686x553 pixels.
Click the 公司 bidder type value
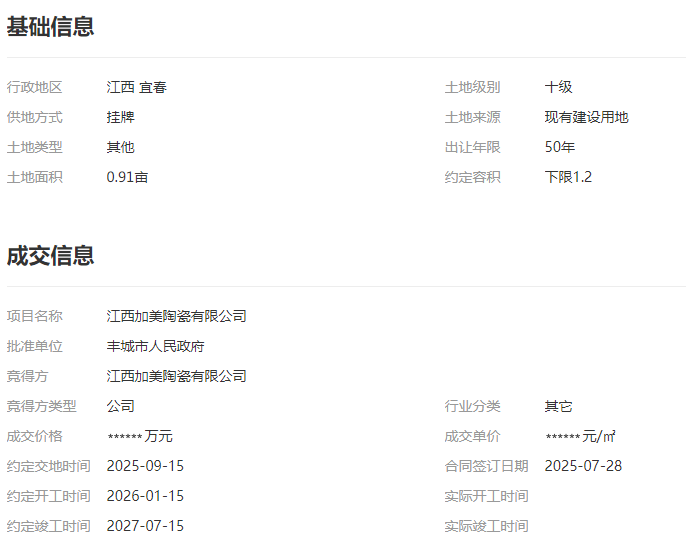coord(121,406)
